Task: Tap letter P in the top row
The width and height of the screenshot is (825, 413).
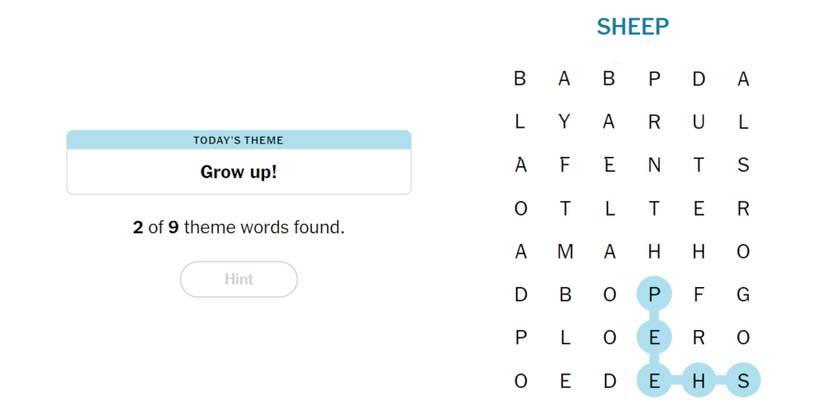Action: click(654, 79)
